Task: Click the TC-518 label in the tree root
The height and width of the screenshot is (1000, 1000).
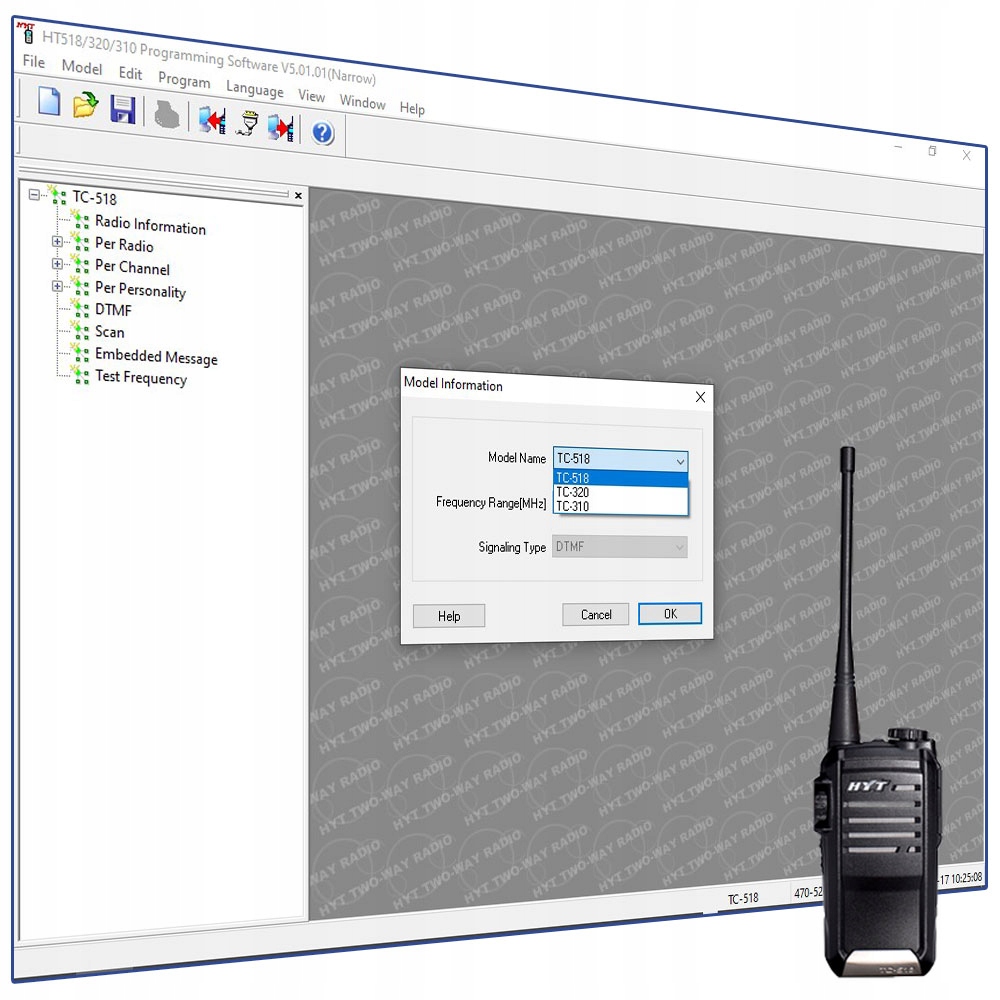Action: tap(94, 198)
